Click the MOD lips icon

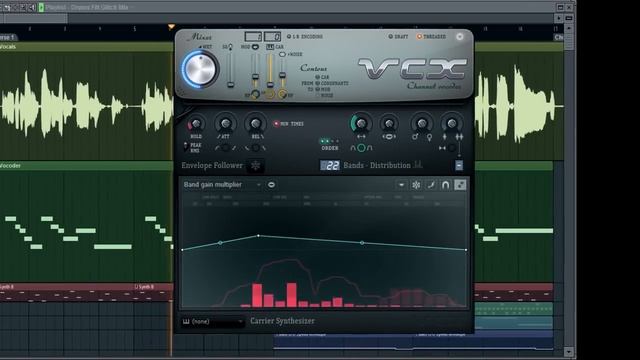[255, 47]
